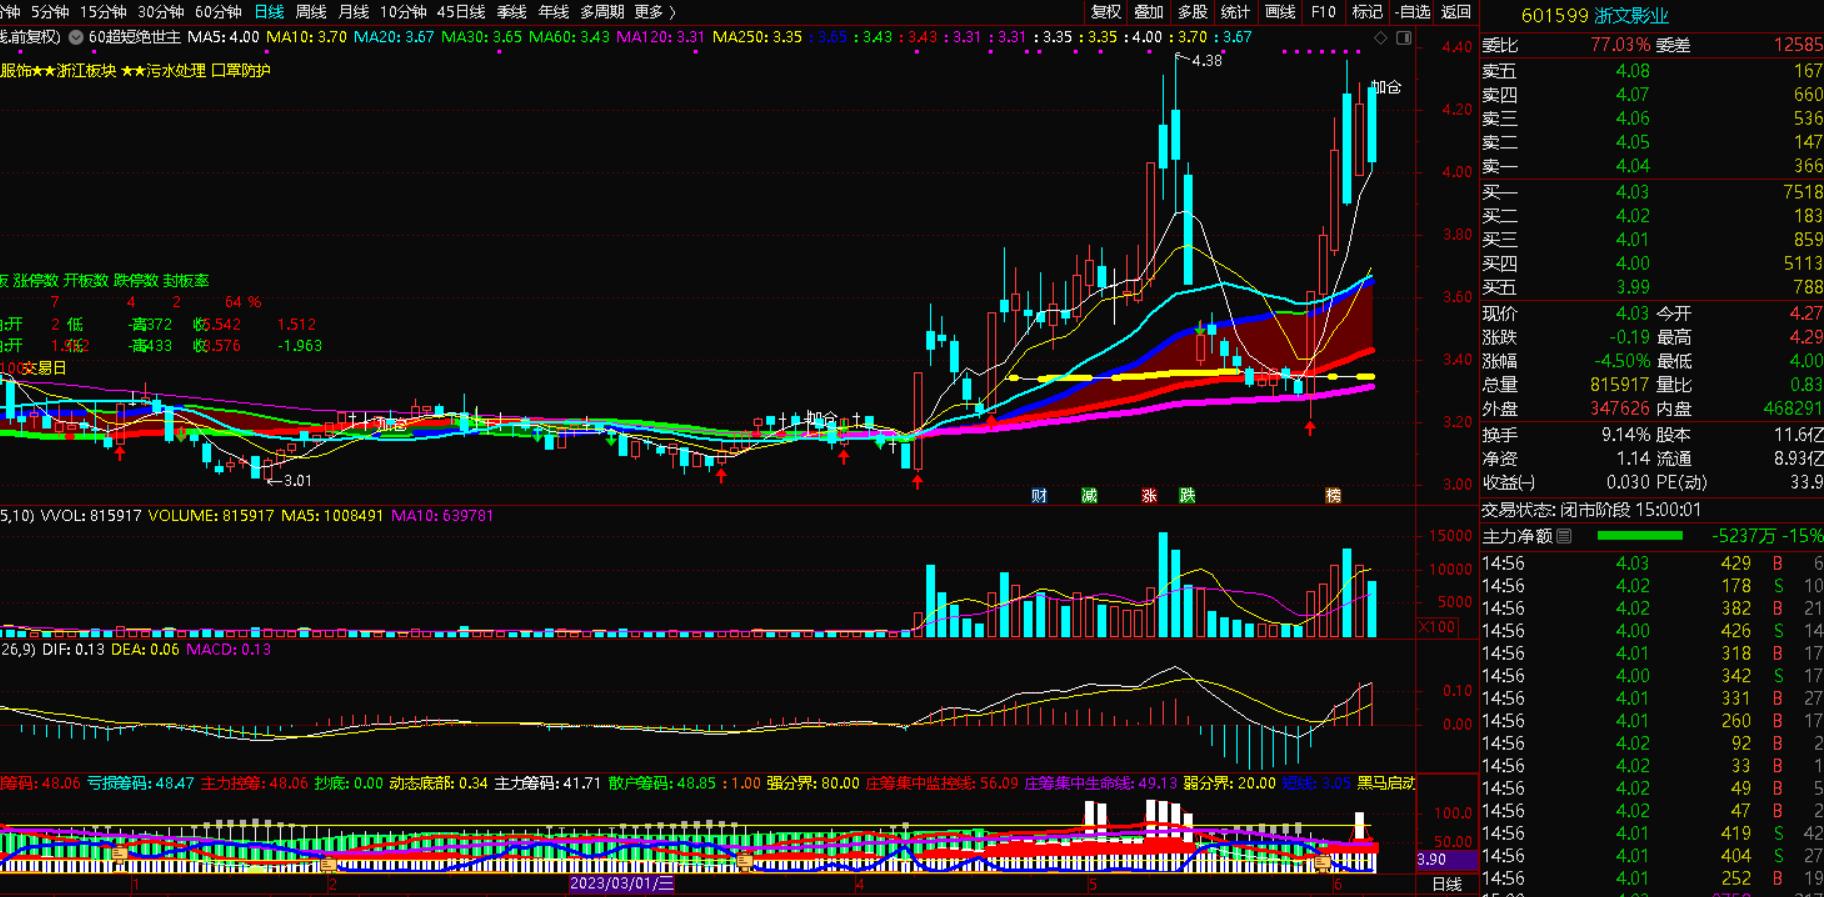The image size is (1824, 897).
Task: Click the 复权 button
Action: [1106, 12]
